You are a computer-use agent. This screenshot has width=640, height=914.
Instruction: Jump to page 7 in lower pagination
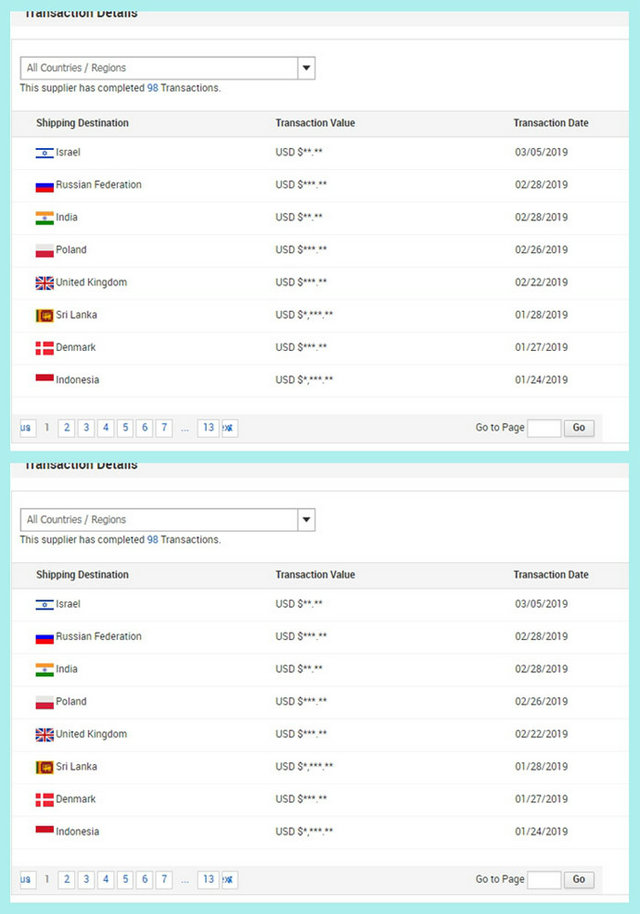[164, 880]
